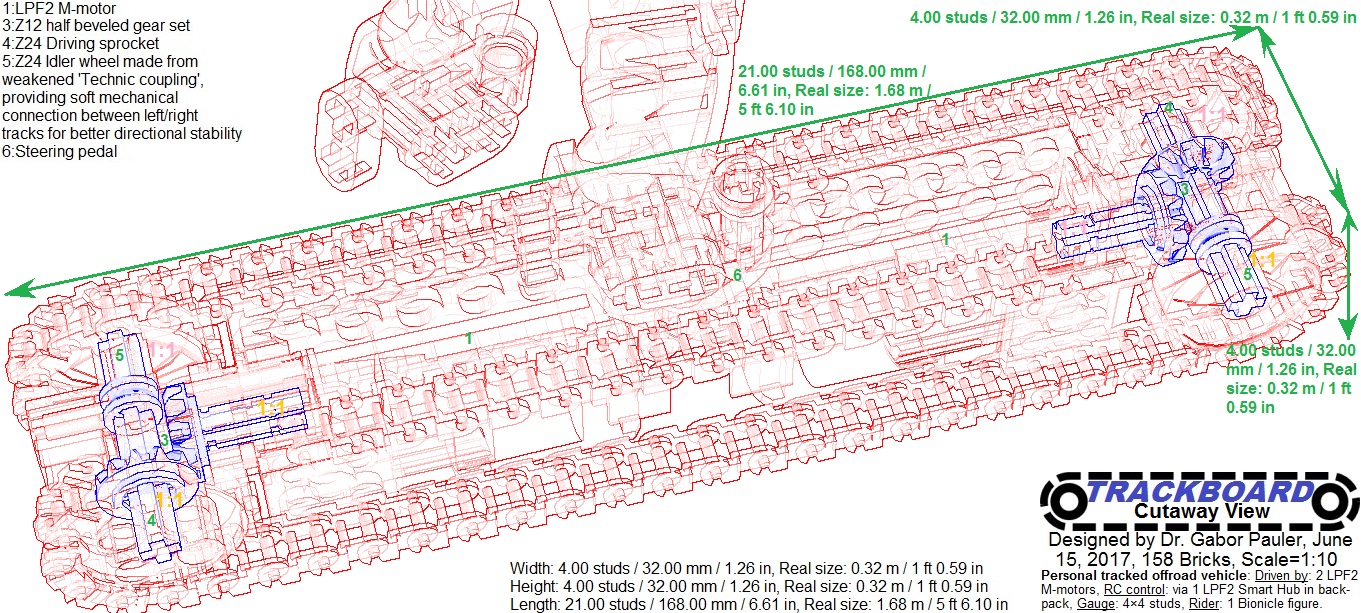
Task: Click the green '1' marker on the lower motor
Action: pos(468,339)
